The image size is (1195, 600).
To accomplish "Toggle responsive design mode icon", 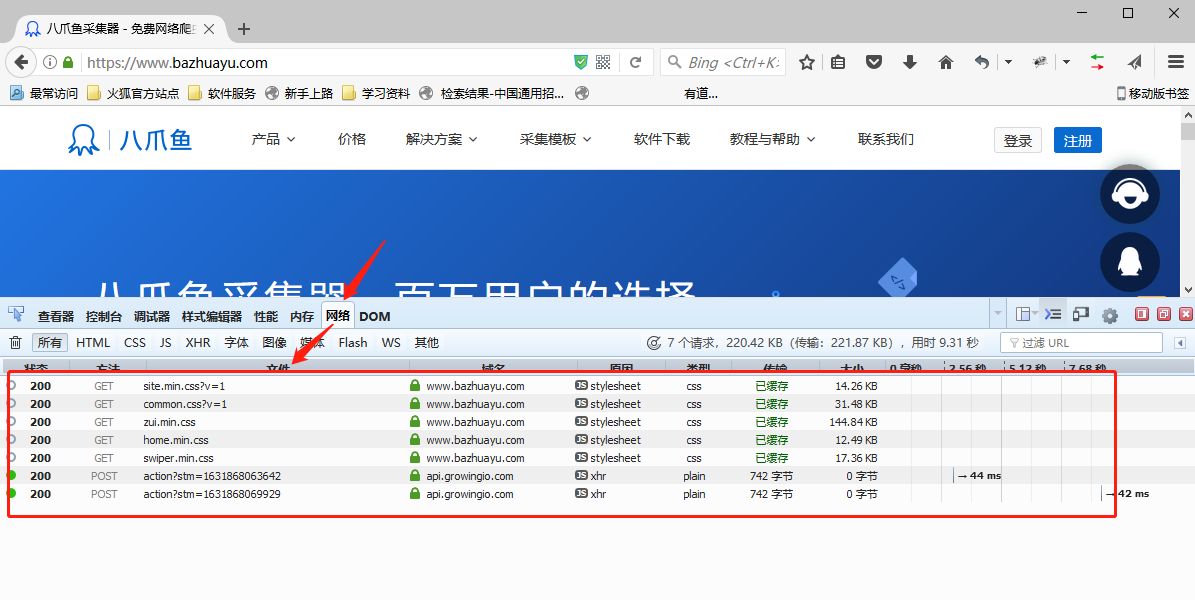I will [x=1081, y=314].
